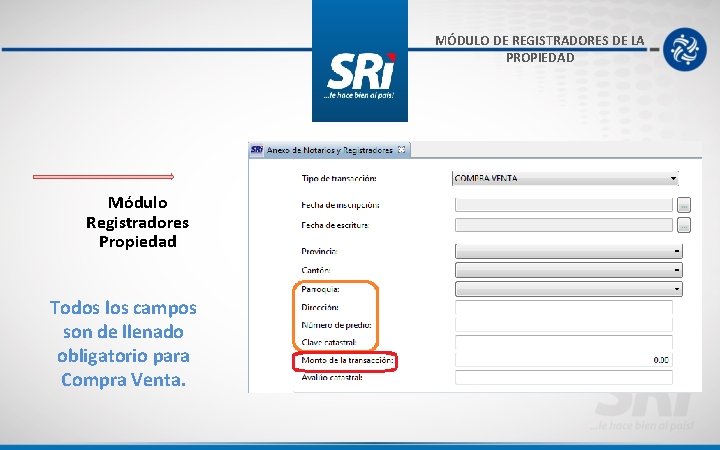The image size is (720, 450).
Task: Click the Clave catastral input field
Action: 564,342
